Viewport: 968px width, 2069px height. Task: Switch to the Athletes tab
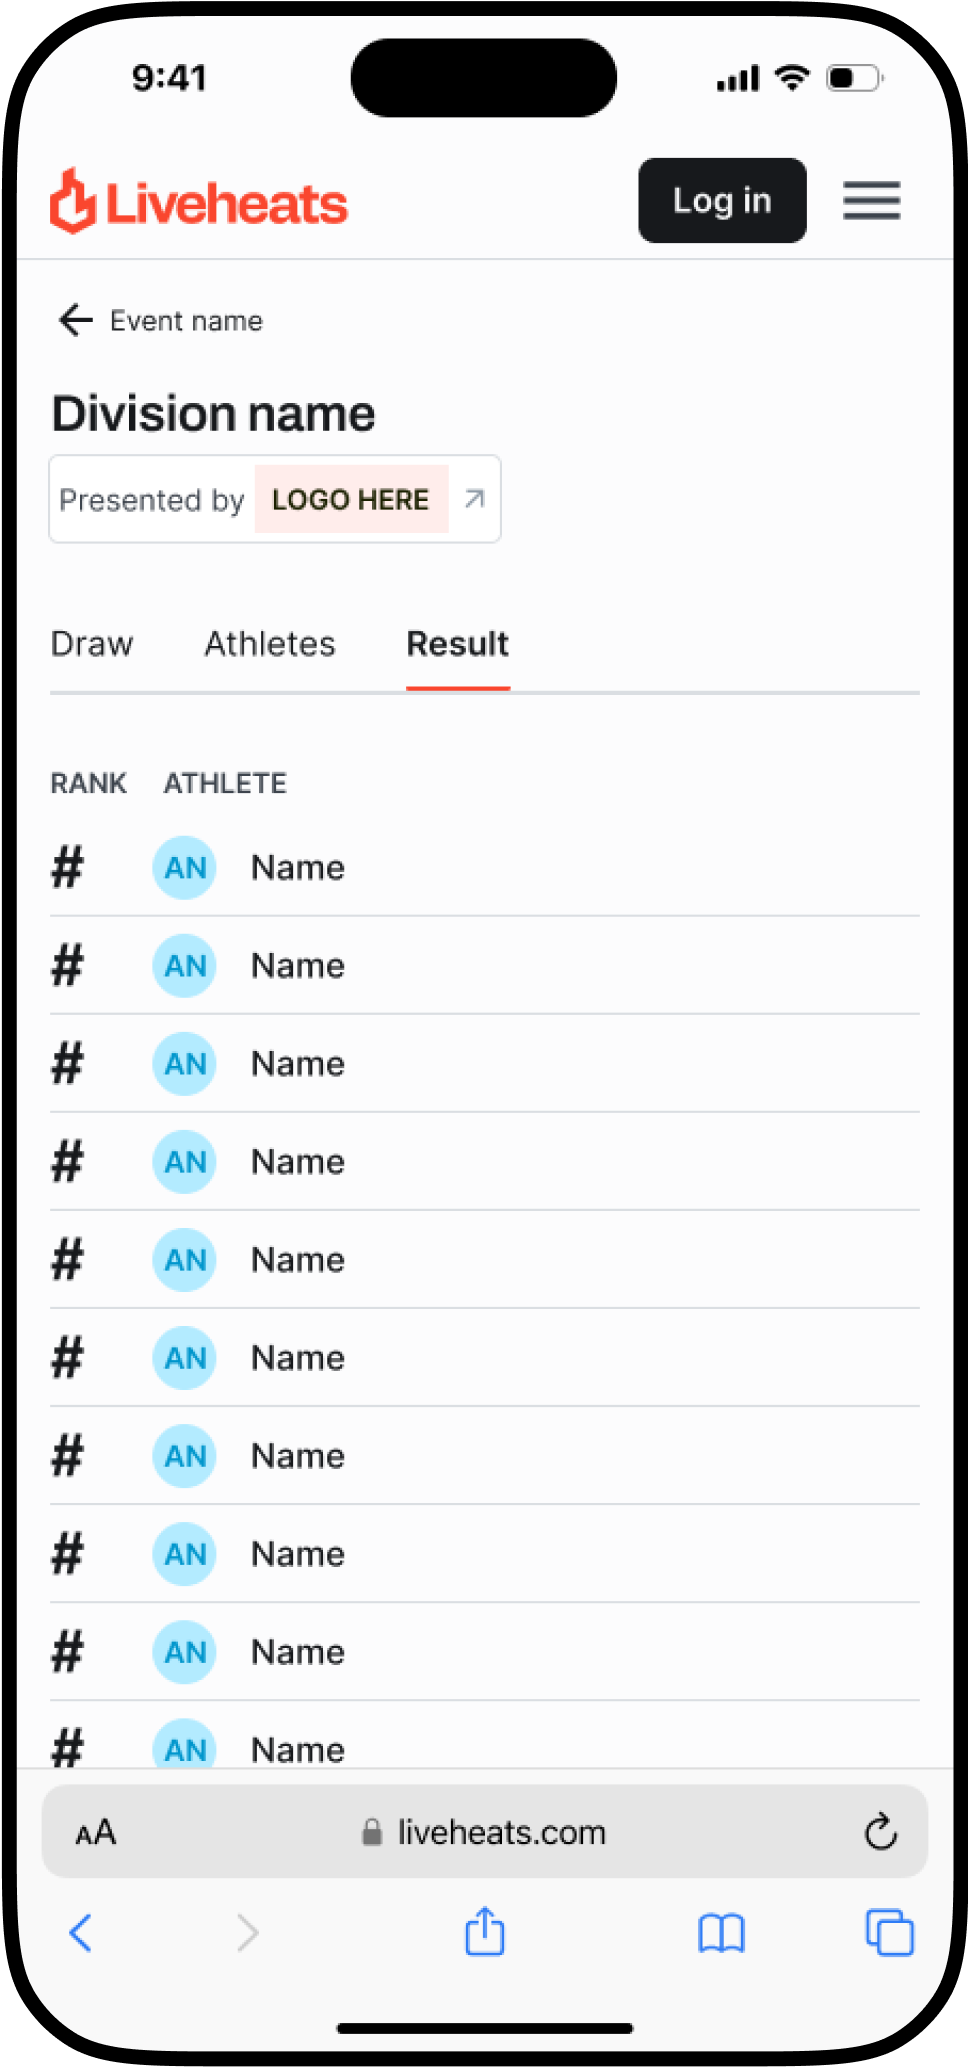[x=270, y=644]
